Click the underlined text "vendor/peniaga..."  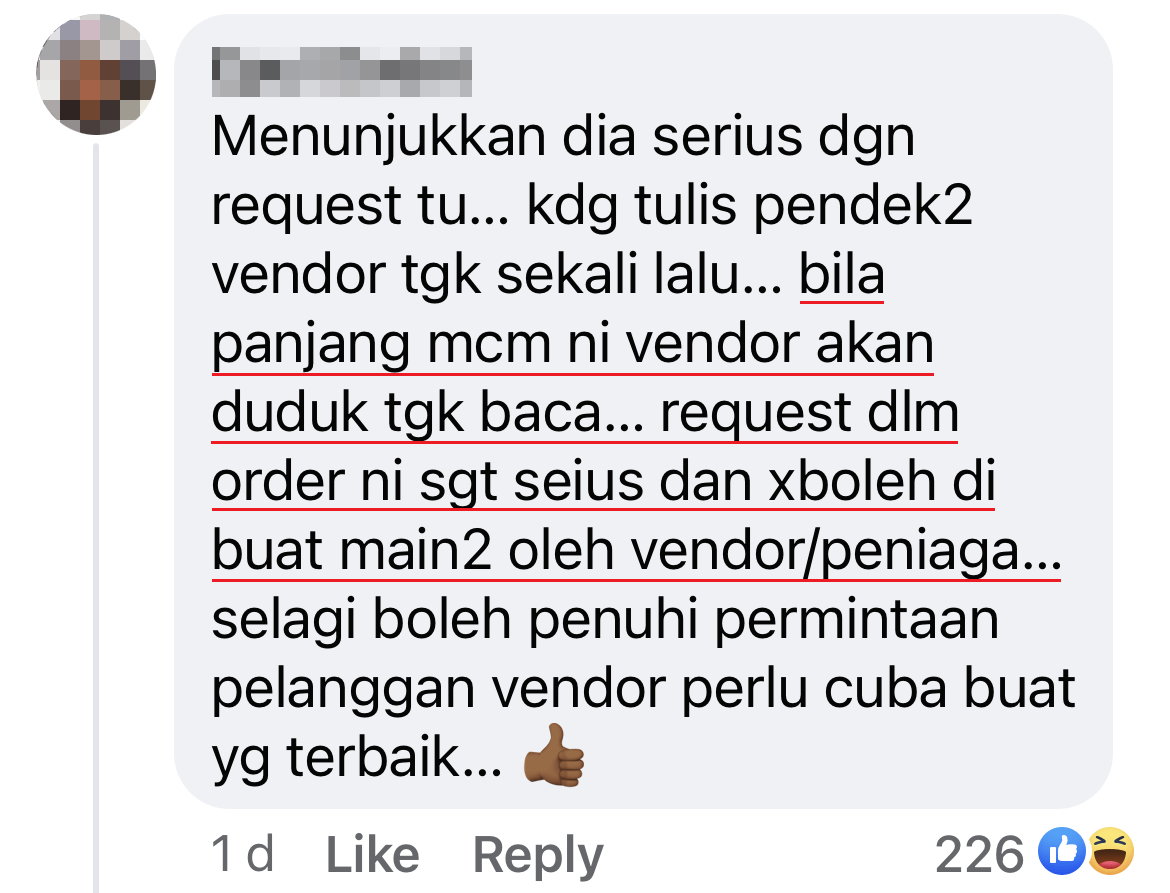846,552
